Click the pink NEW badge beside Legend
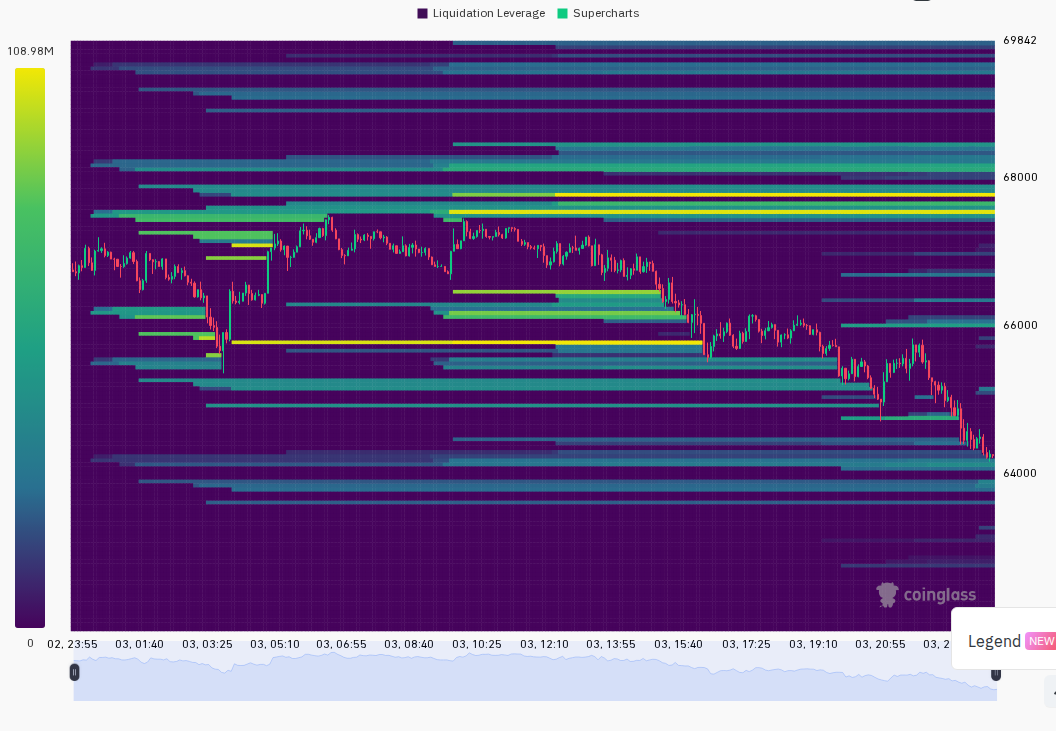This screenshot has height=731, width=1056. click(1041, 641)
